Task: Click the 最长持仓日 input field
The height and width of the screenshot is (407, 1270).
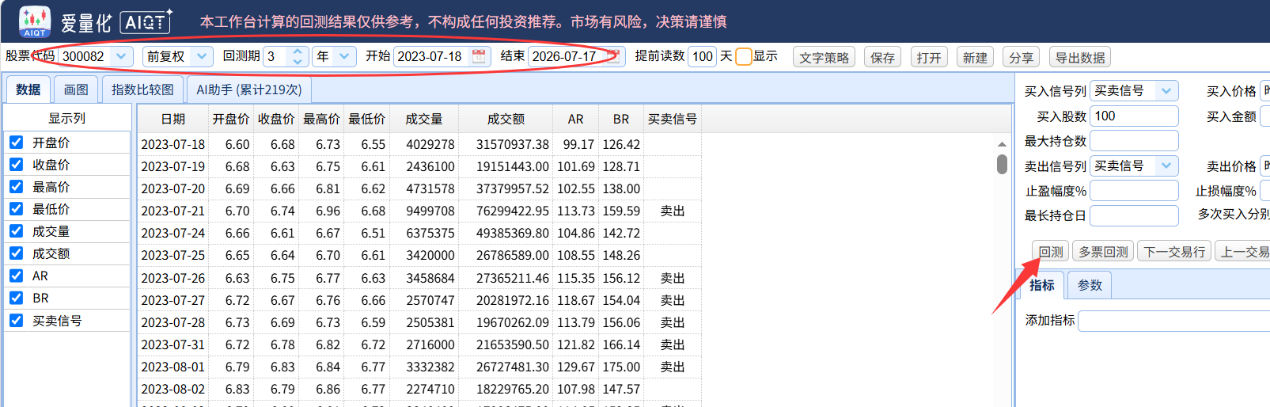Action: 1134,215
